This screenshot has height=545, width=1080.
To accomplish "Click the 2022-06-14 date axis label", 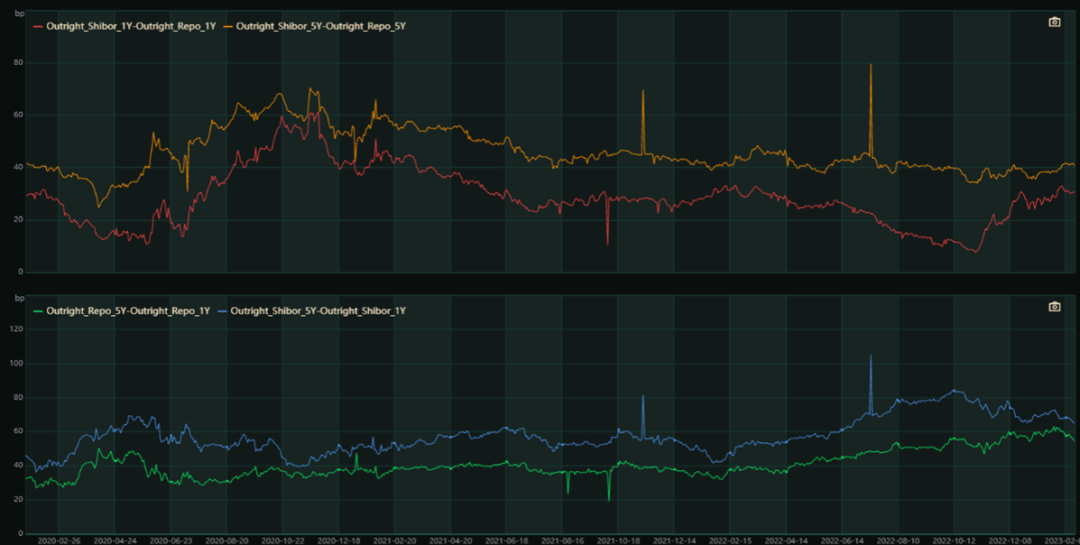I will (842, 541).
